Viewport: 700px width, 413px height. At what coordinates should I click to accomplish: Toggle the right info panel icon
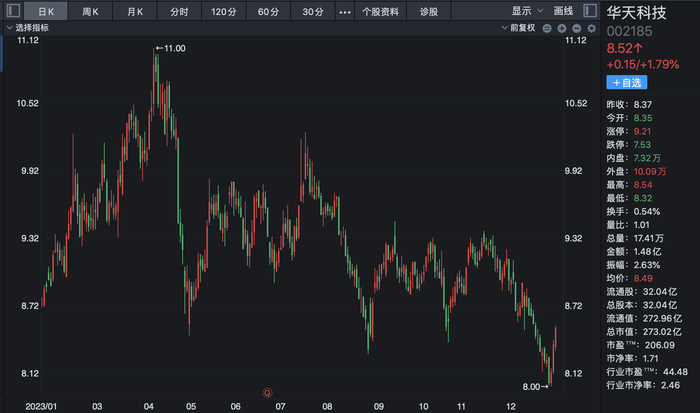tap(591, 11)
